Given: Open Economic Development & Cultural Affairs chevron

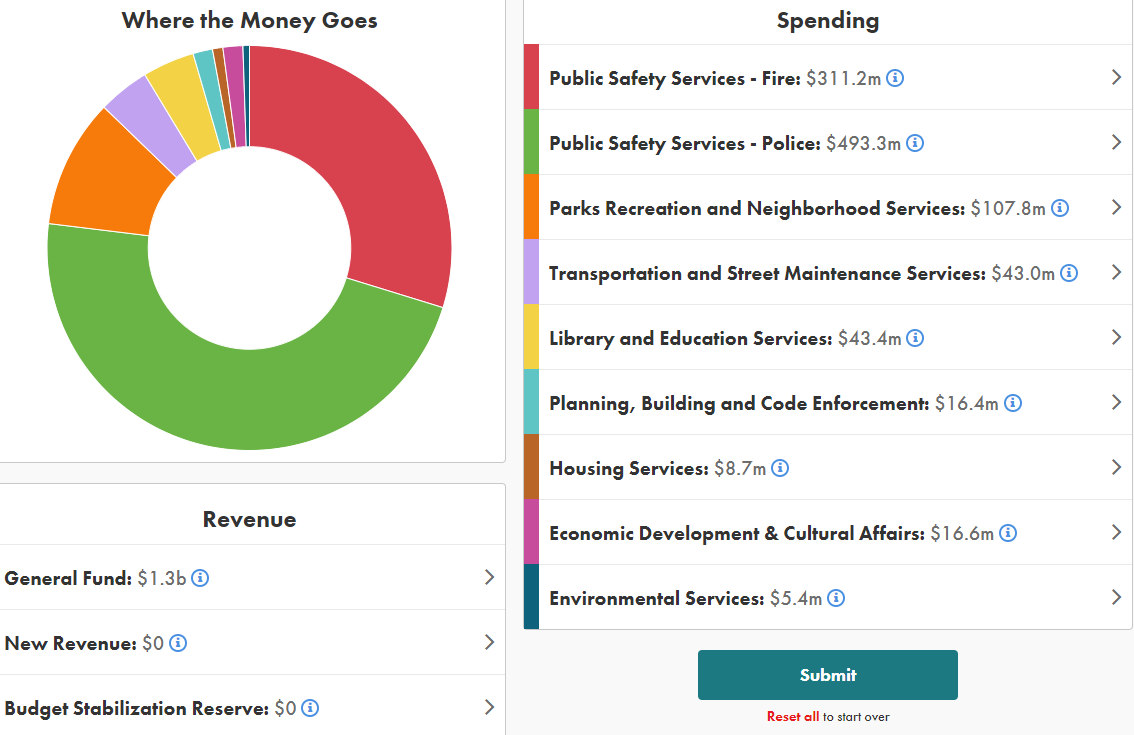Looking at the screenshot, I should tap(1116, 532).
